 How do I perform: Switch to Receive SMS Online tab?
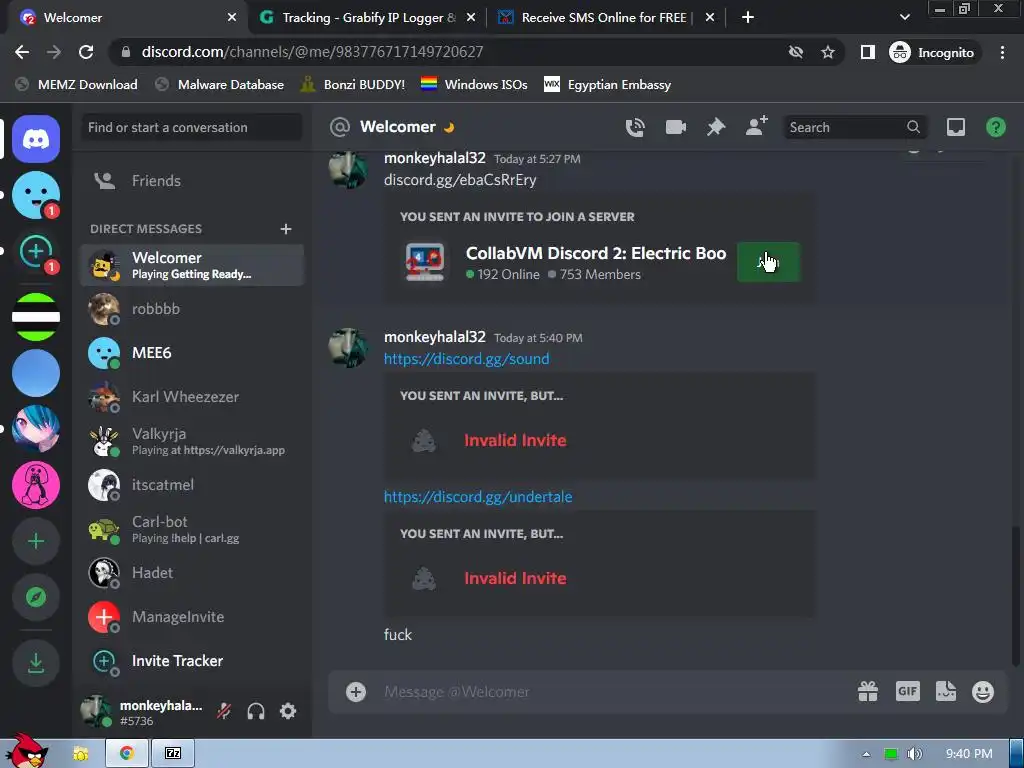(606, 18)
